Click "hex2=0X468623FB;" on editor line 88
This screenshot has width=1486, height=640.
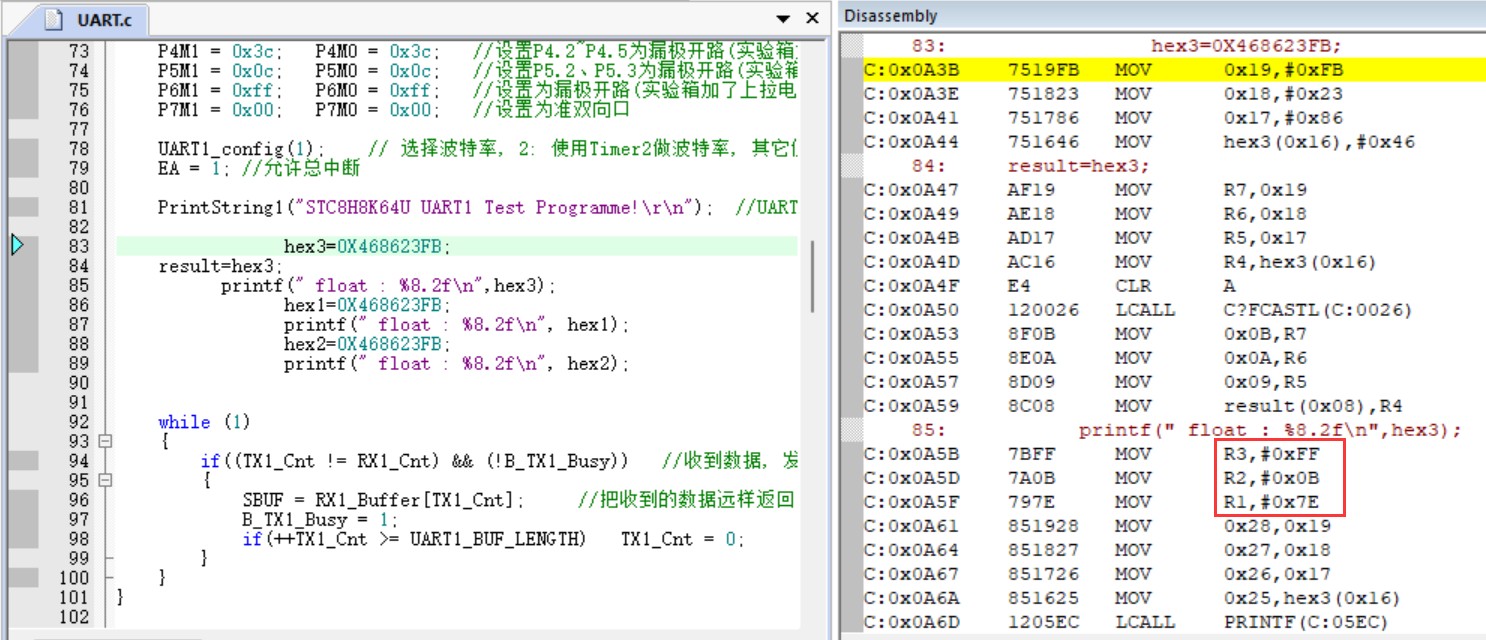click(x=368, y=344)
